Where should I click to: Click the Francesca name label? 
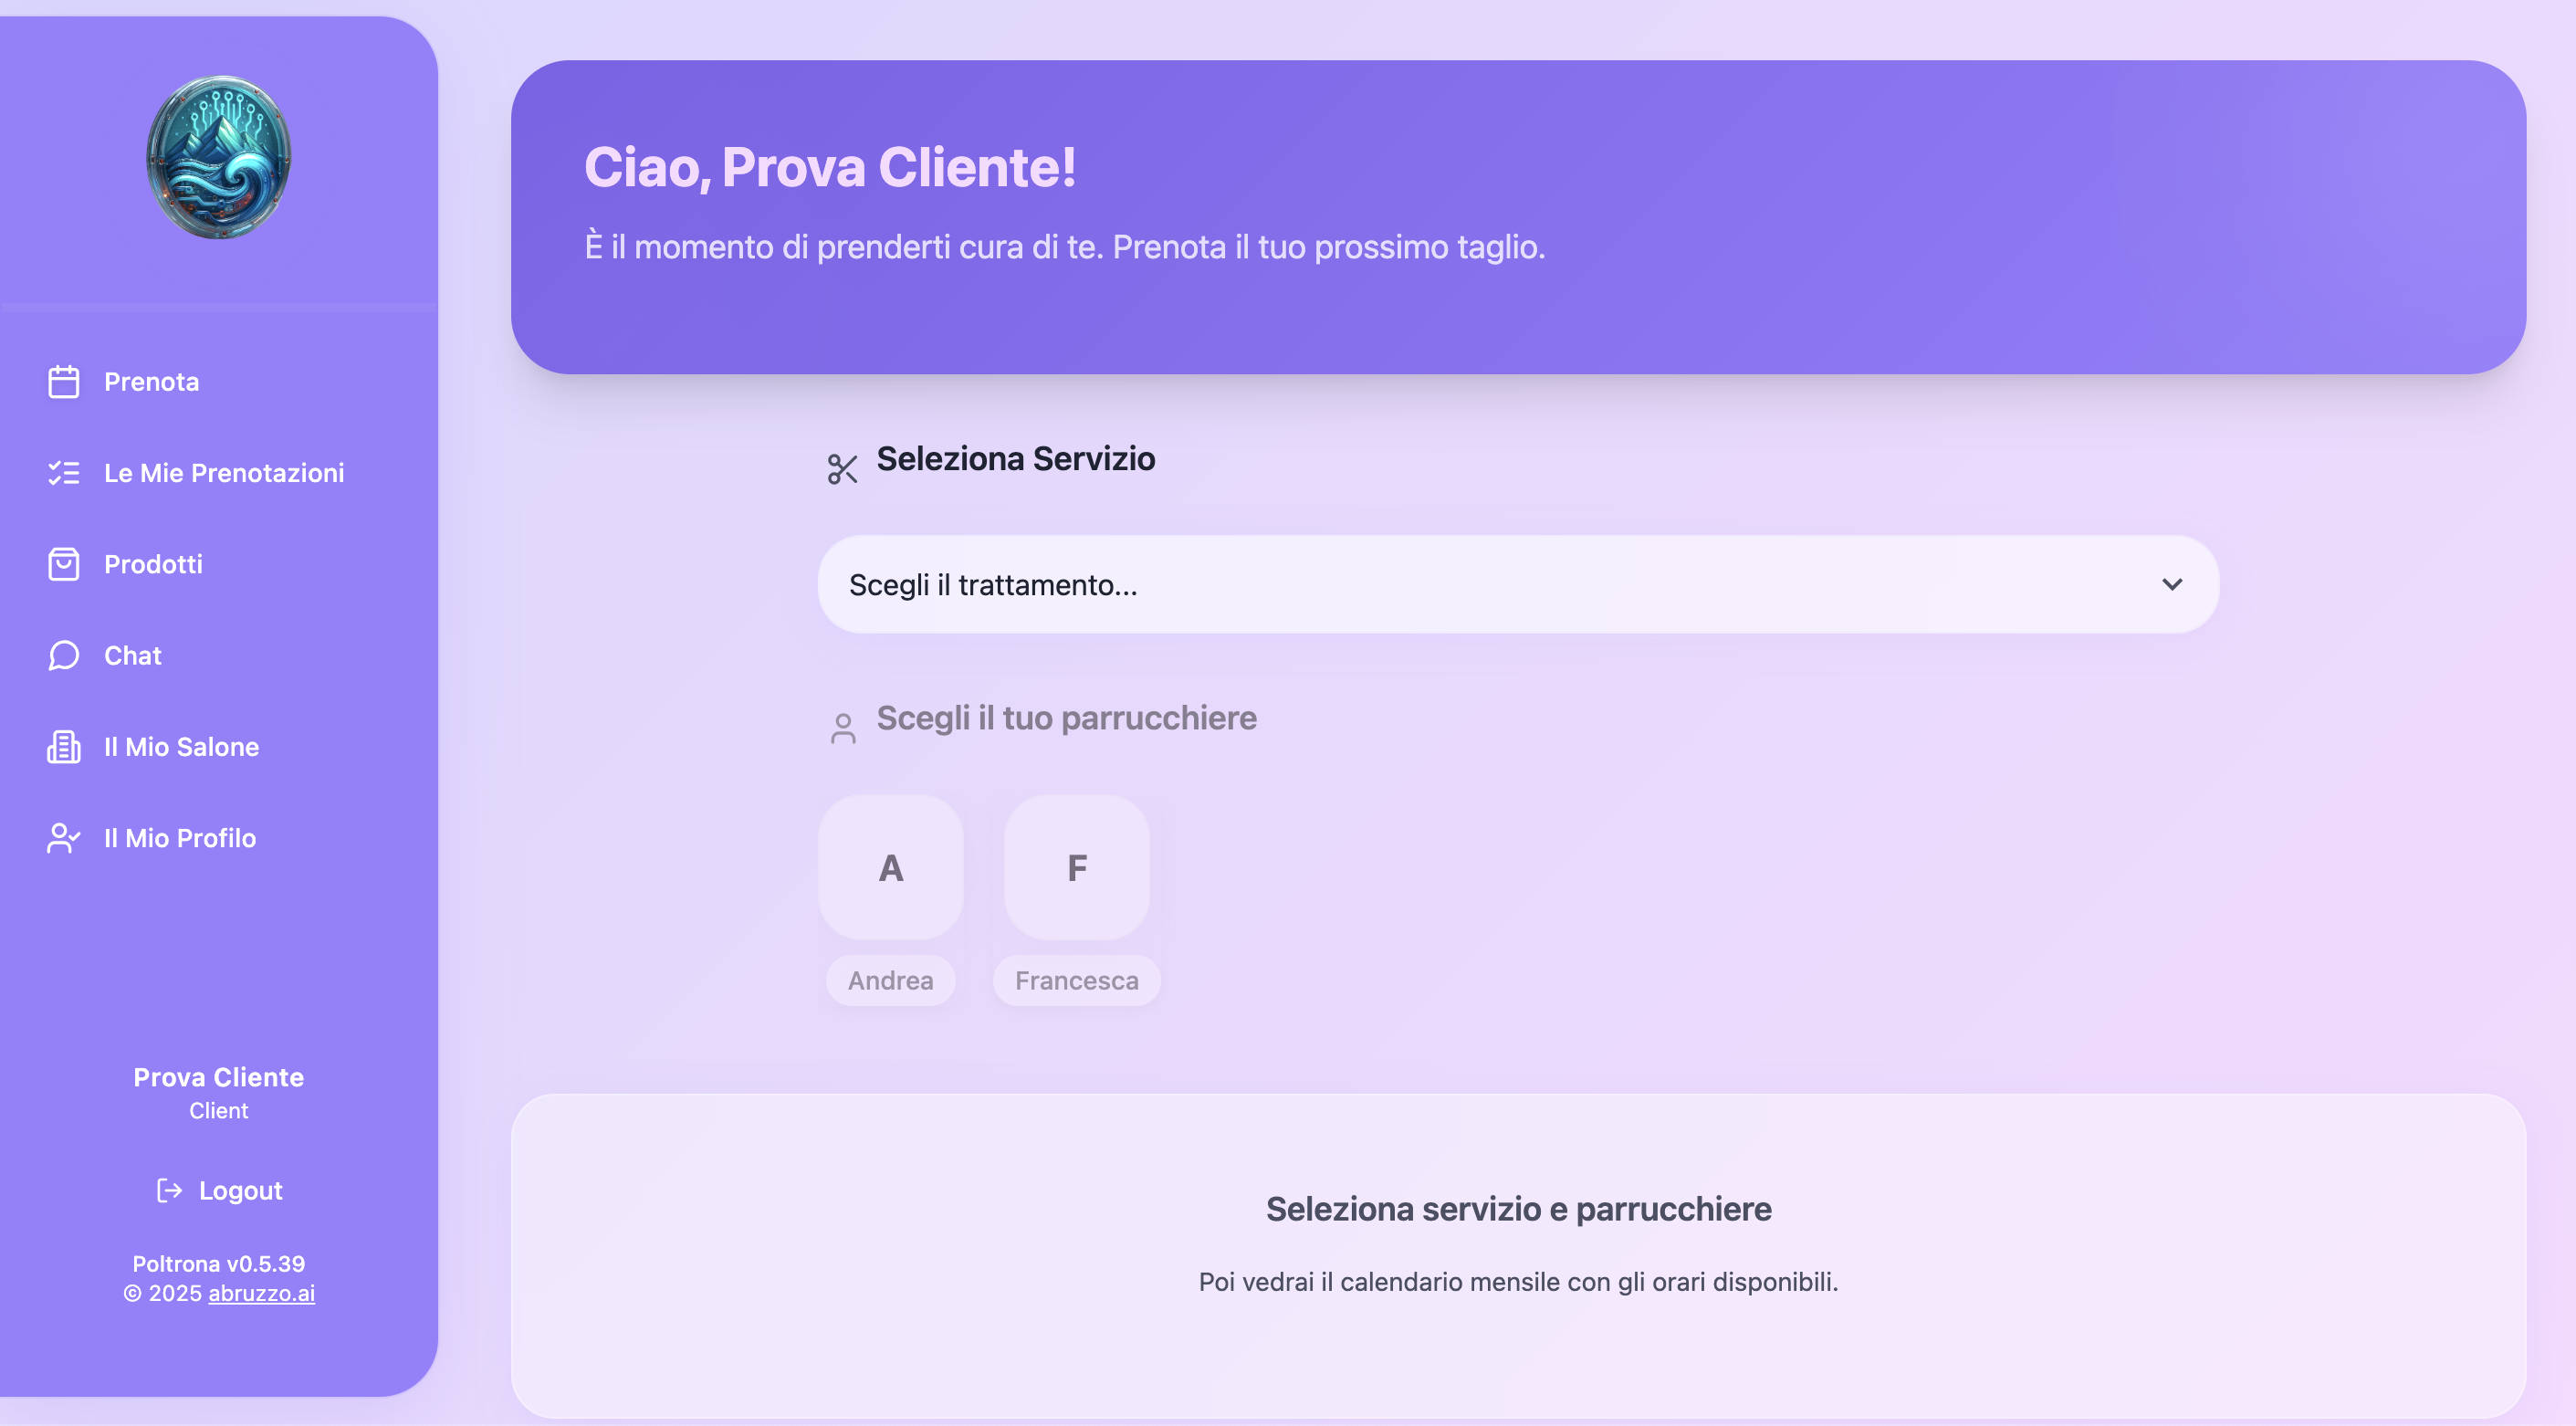[1075, 980]
